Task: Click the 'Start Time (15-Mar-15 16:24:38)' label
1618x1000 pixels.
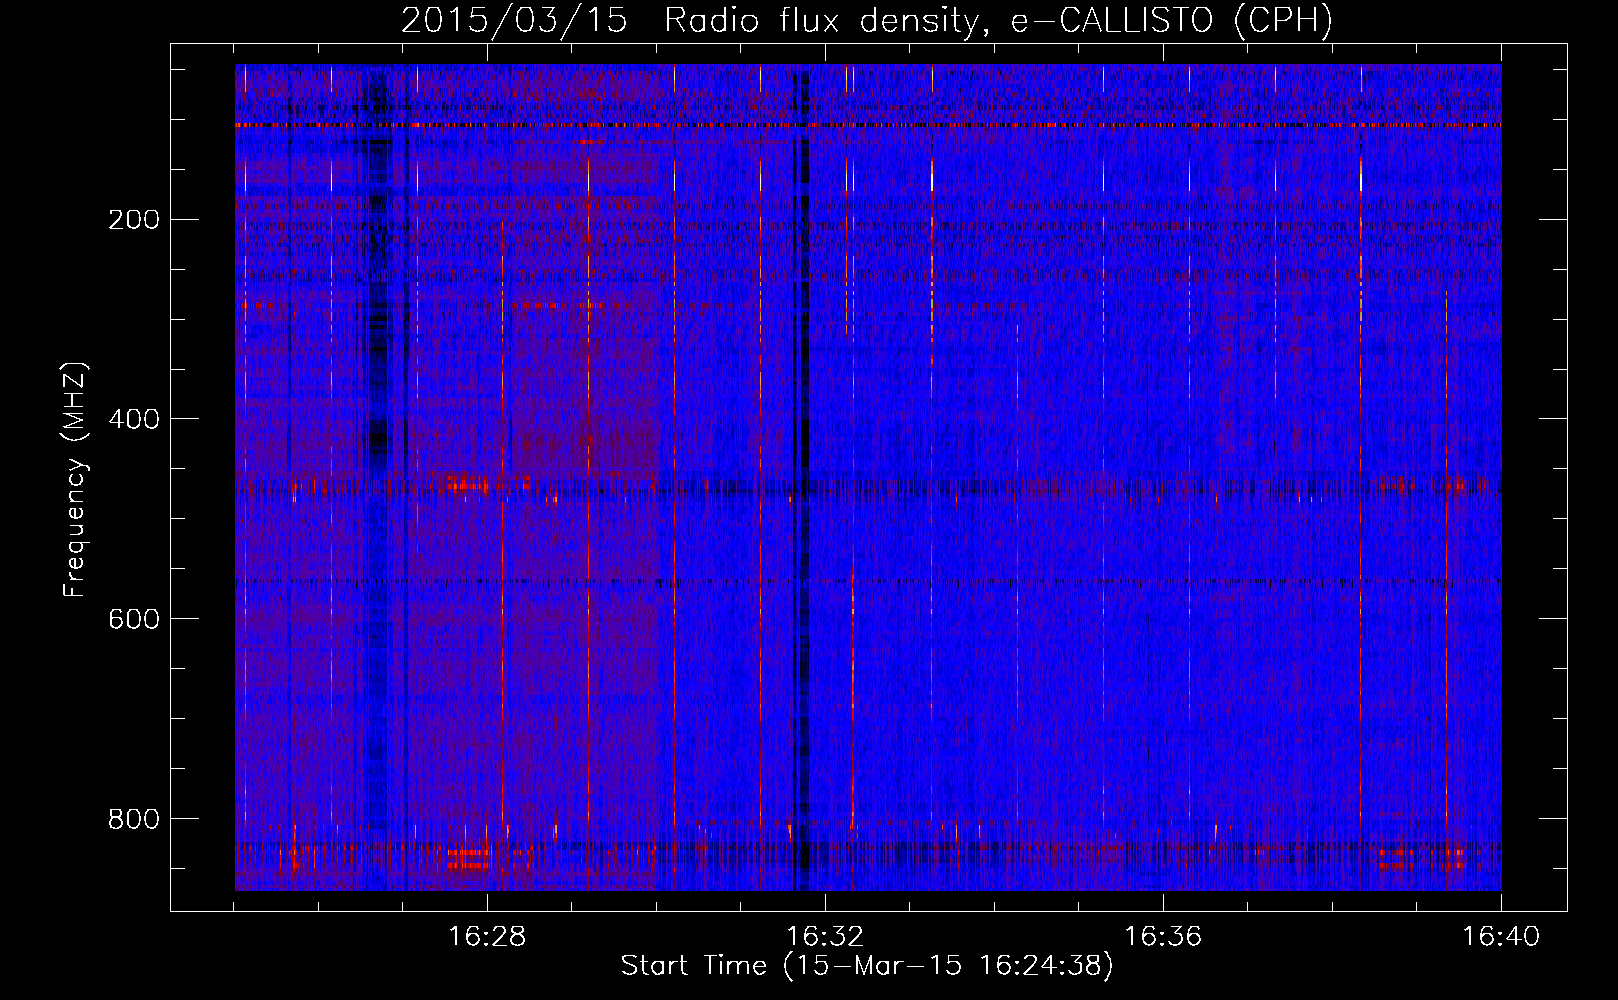Action: click(x=867, y=966)
